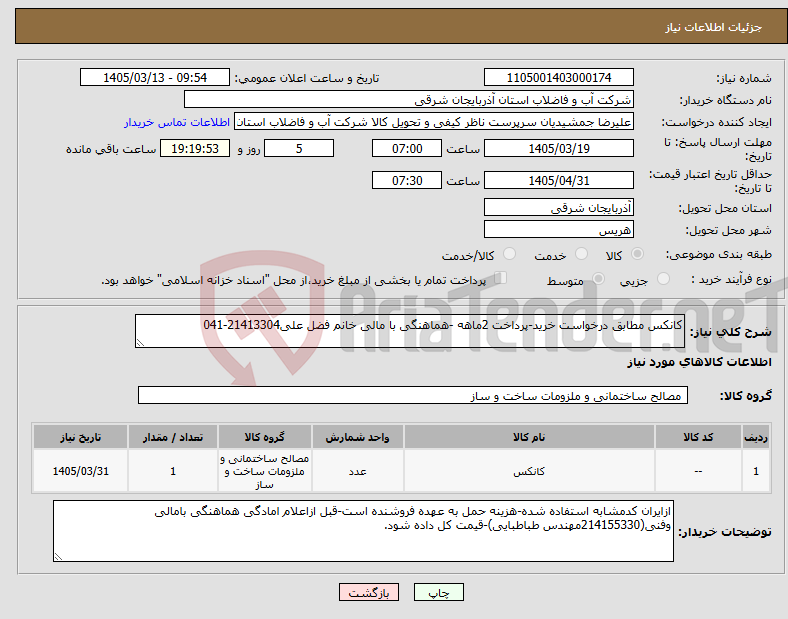Viewport: 788px width, 619px height.
Task: Click the گروه کالا column header
Action: (x=264, y=437)
